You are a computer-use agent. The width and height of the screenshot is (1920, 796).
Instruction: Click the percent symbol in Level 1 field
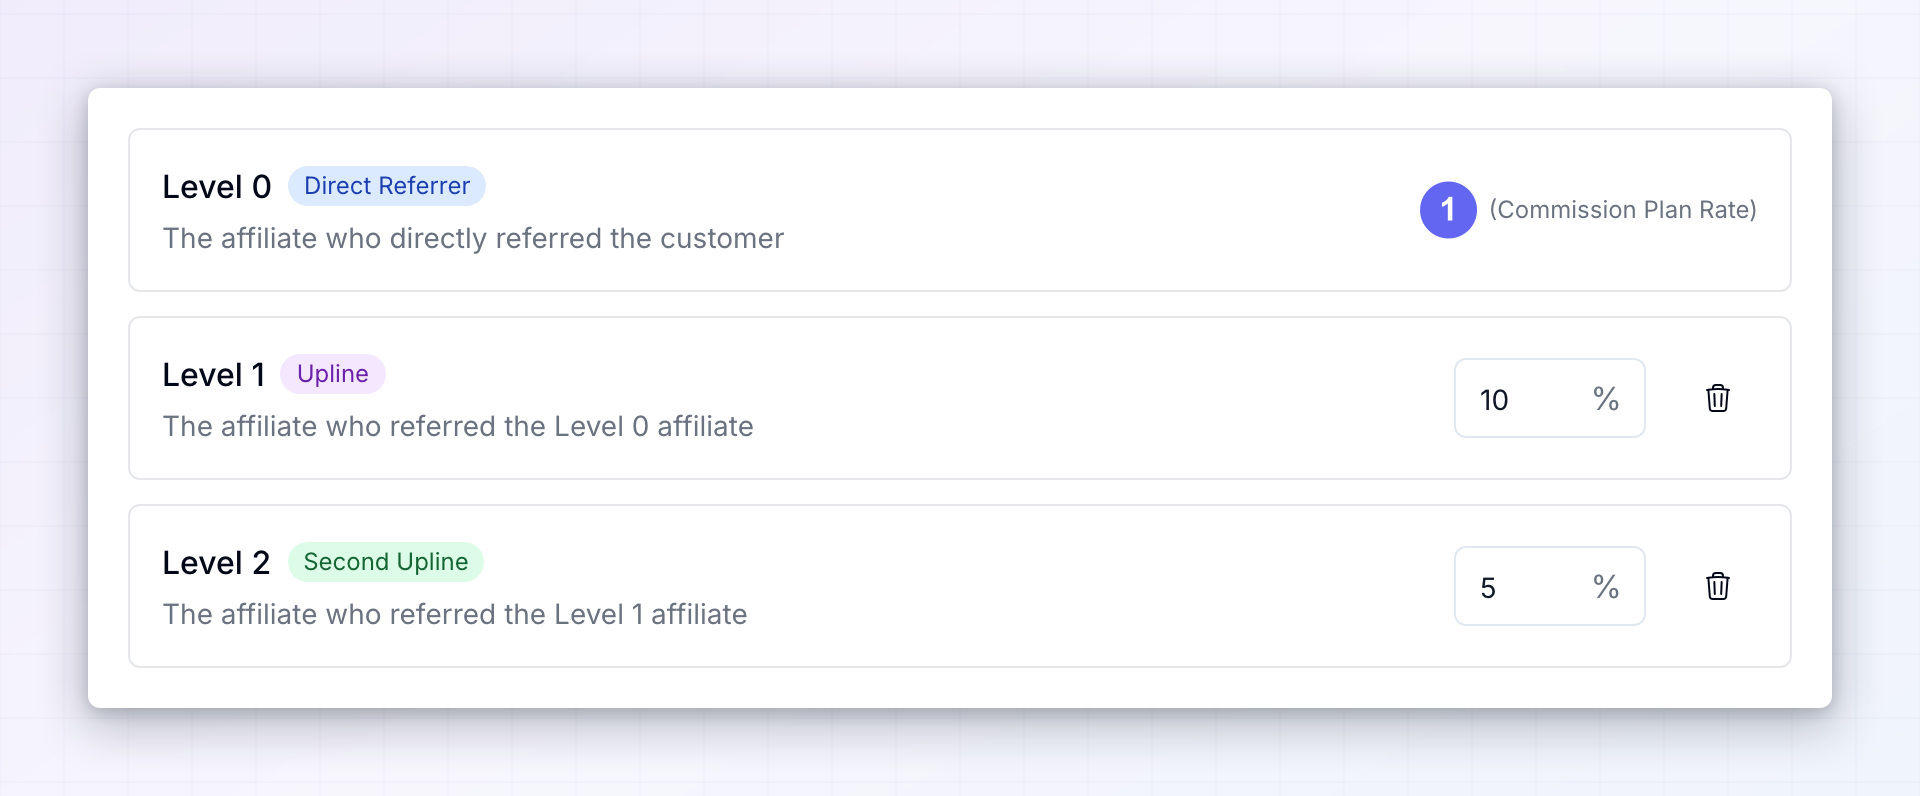pyautogui.click(x=1606, y=399)
